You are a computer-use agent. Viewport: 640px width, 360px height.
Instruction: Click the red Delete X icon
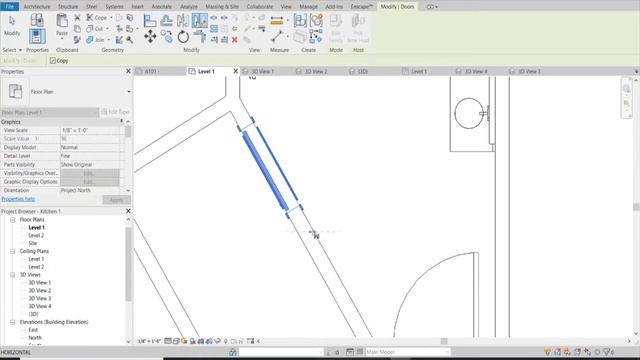point(235,40)
